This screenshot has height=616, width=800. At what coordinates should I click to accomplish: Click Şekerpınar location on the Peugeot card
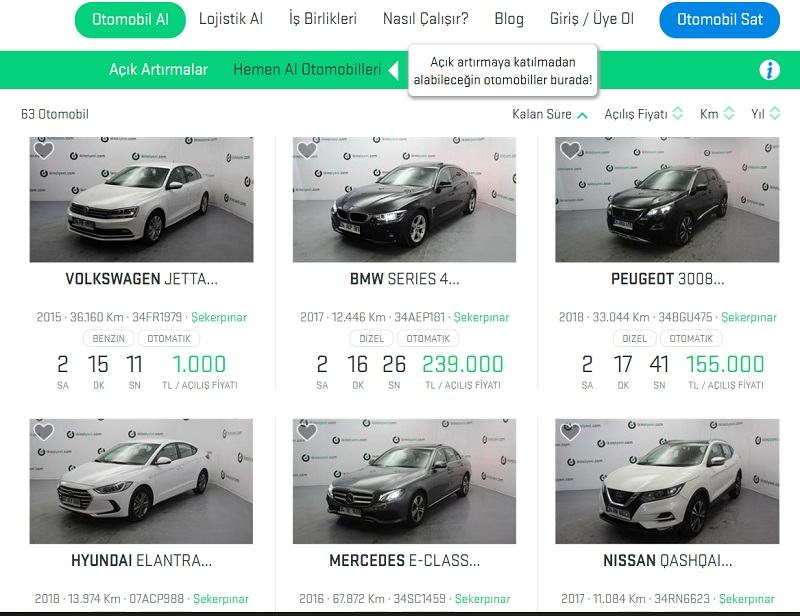point(748,317)
